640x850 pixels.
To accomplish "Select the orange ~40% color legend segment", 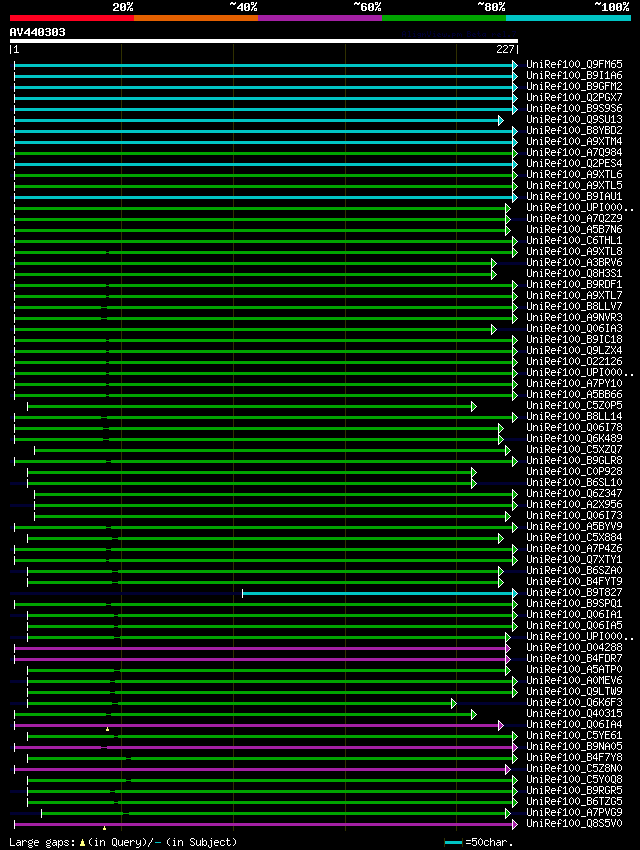I will (196, 18).
